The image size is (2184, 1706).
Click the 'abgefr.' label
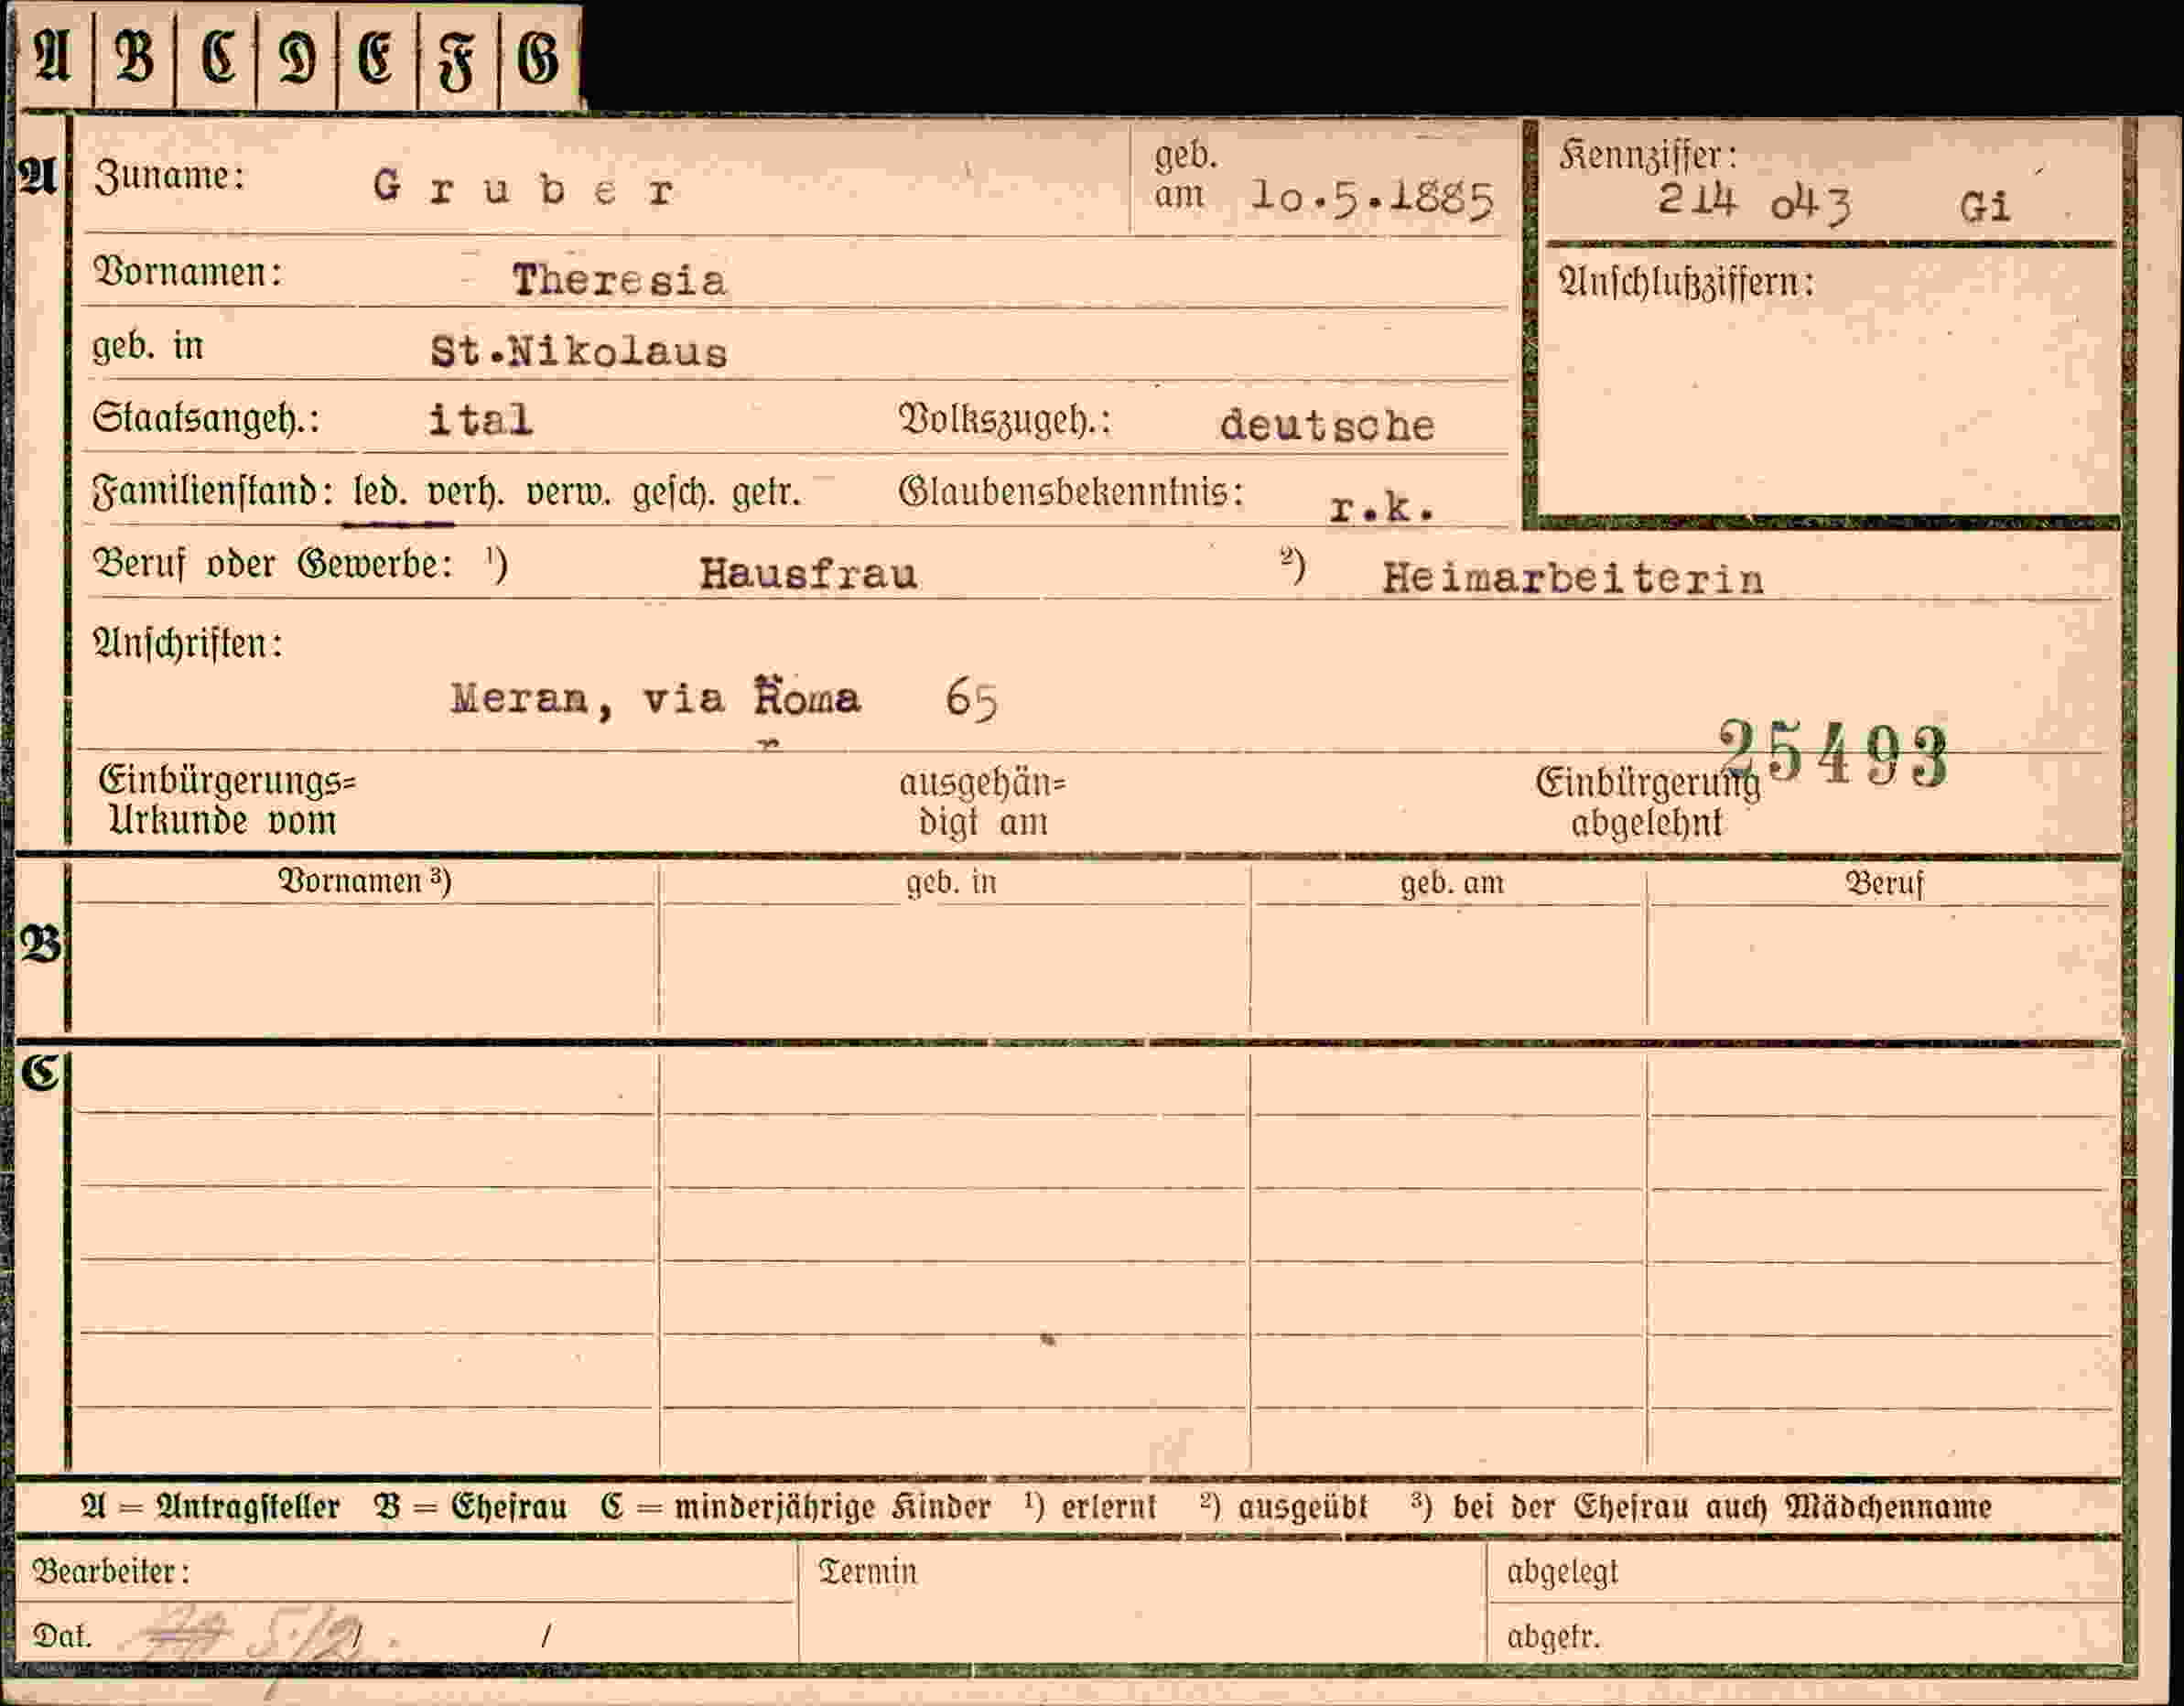tap(1553, 1637)
